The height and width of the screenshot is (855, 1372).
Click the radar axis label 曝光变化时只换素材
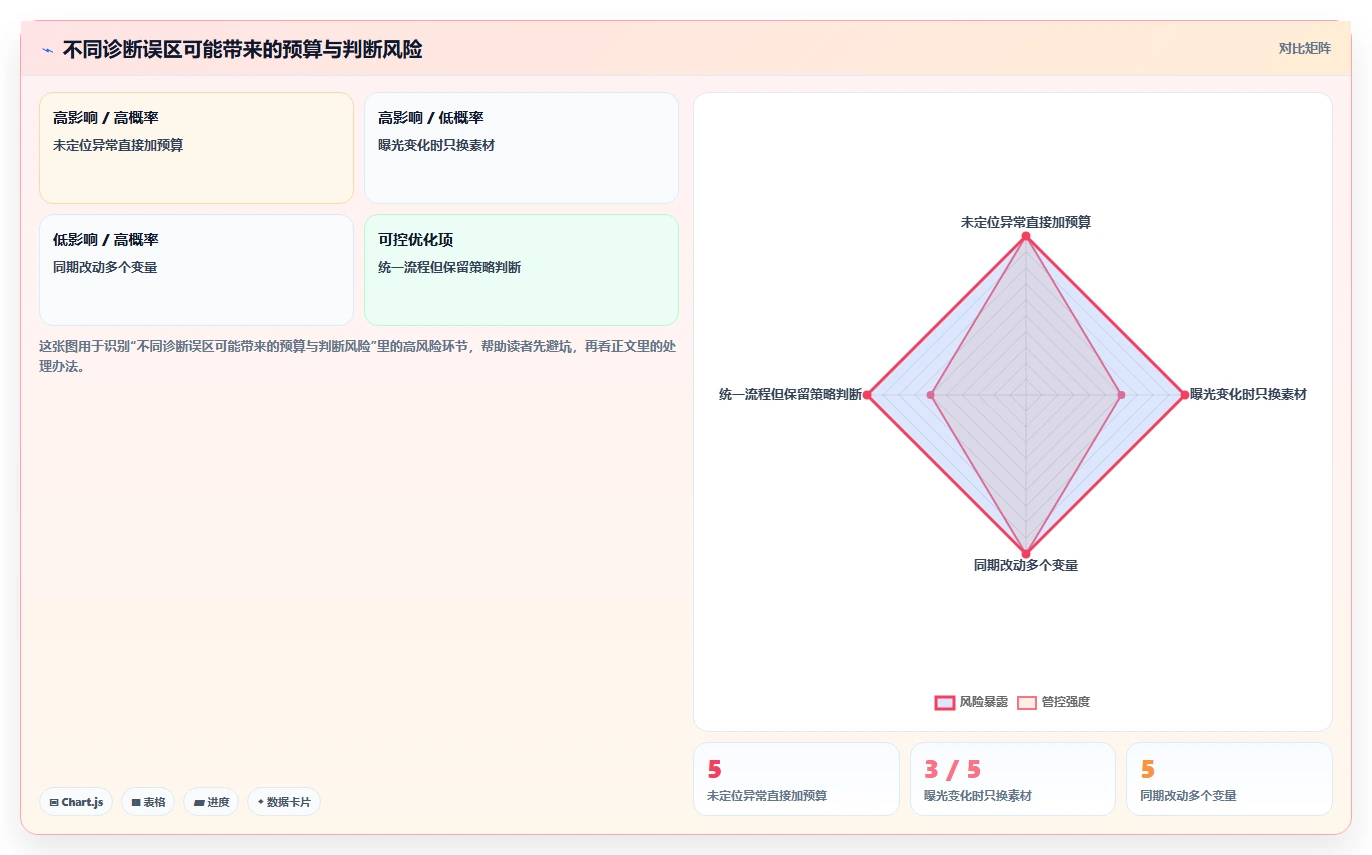(1248, 394)
